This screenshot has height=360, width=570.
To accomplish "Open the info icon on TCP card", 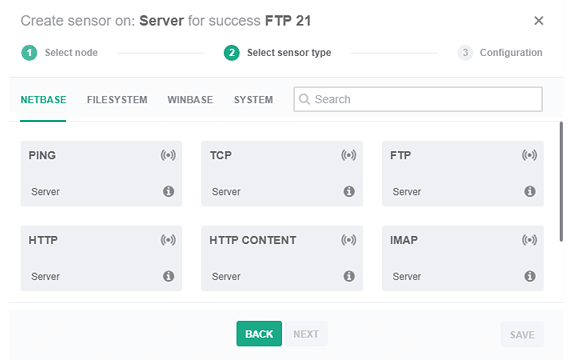I will pyautogui.click(x=349, y=191).
